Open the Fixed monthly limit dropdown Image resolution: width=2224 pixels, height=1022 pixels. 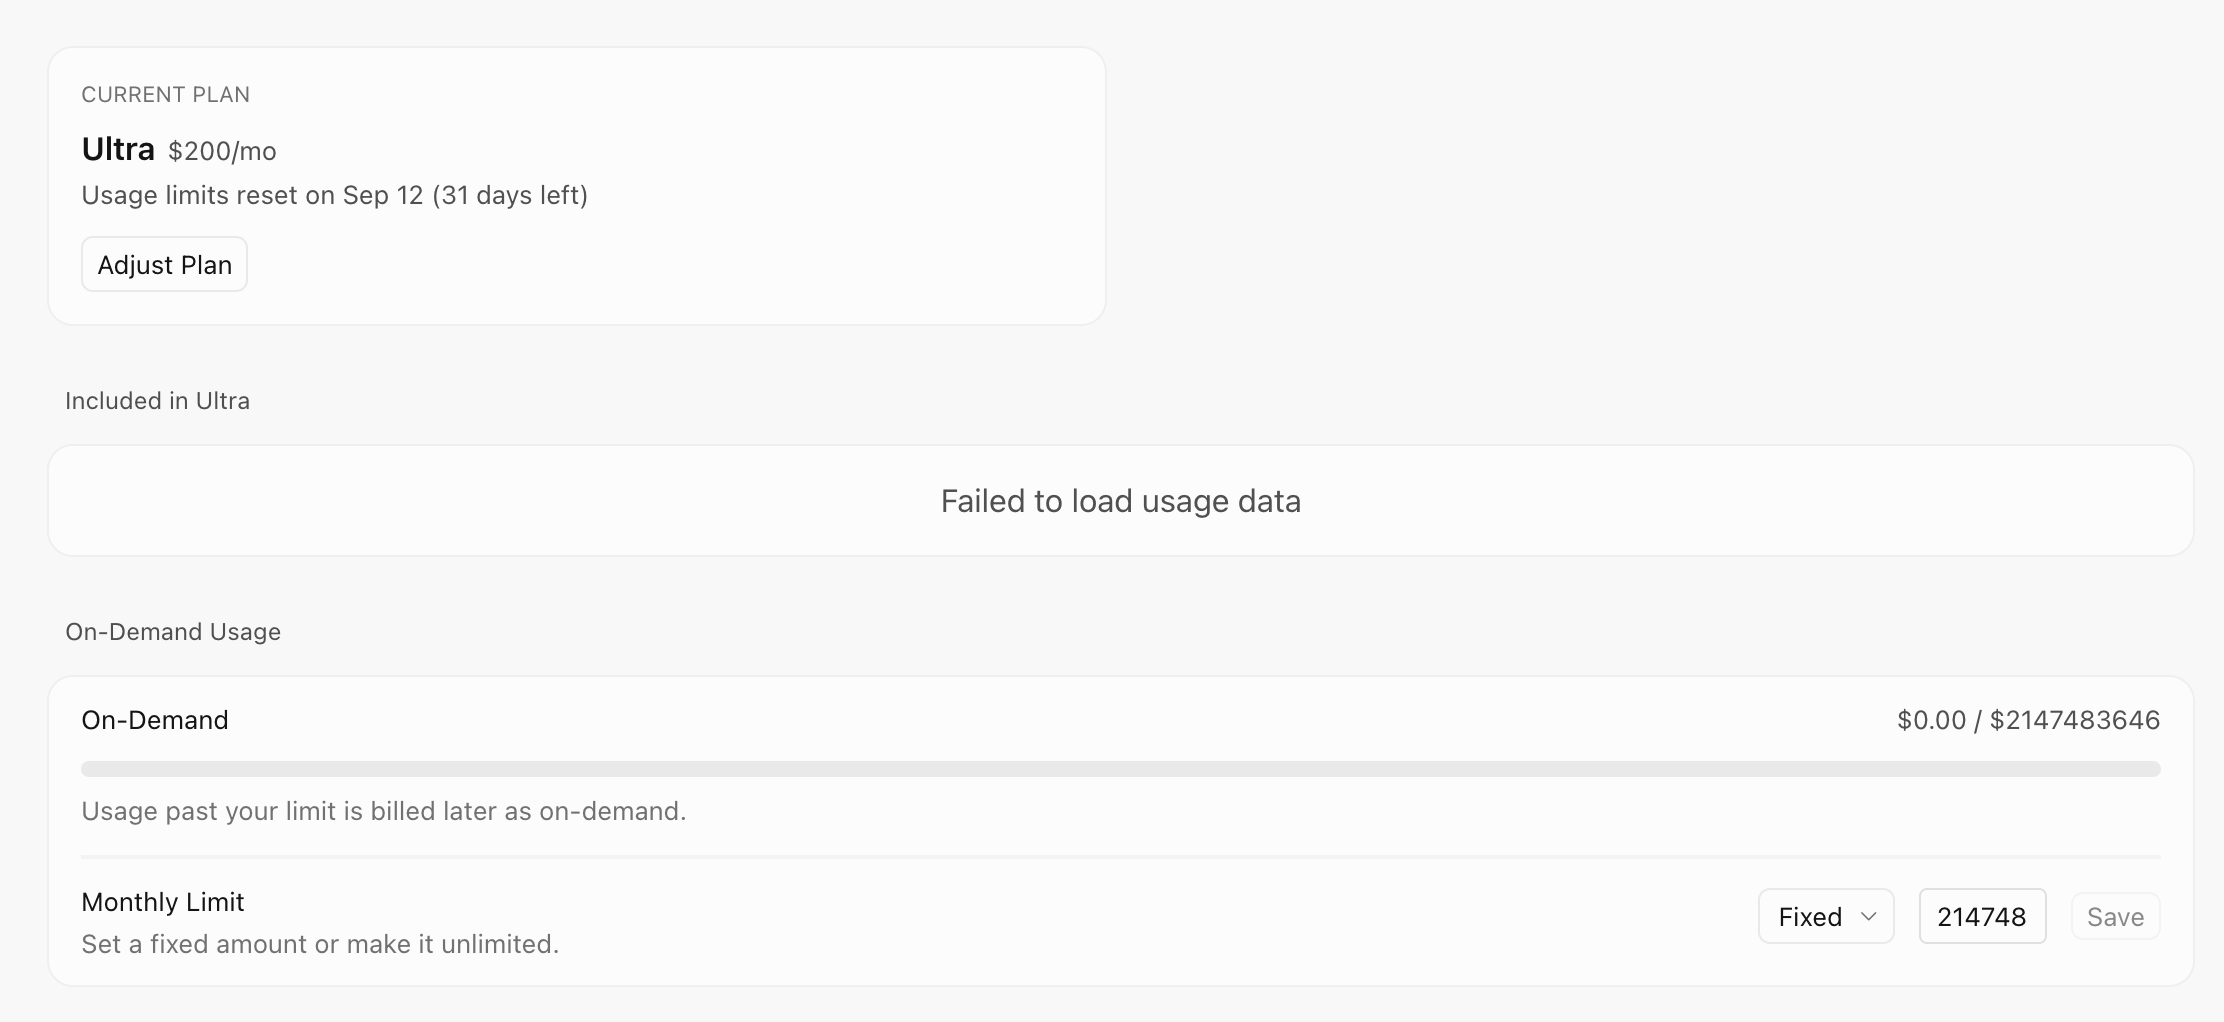(x=1826, y=916)
